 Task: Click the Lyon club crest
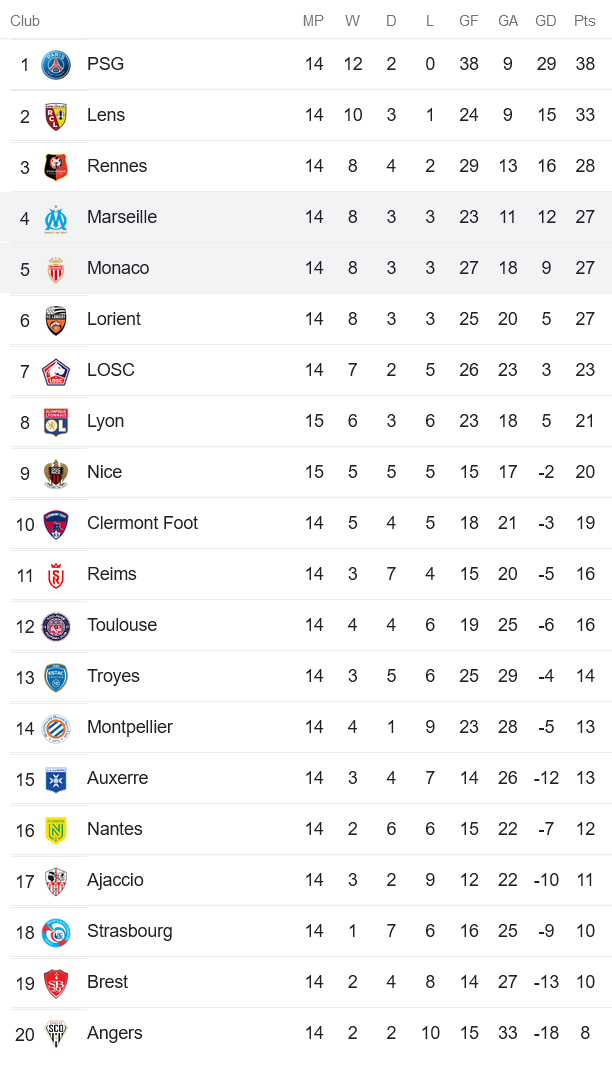[56, 422]
